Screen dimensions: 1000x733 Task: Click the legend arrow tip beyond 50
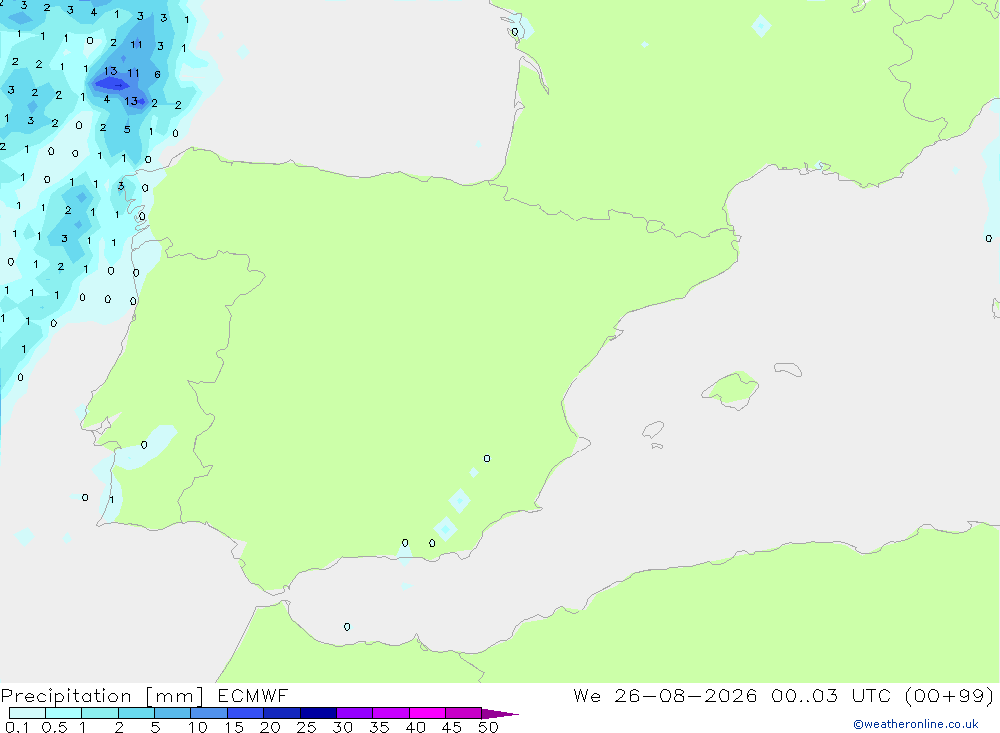click(x=501, y=713)
